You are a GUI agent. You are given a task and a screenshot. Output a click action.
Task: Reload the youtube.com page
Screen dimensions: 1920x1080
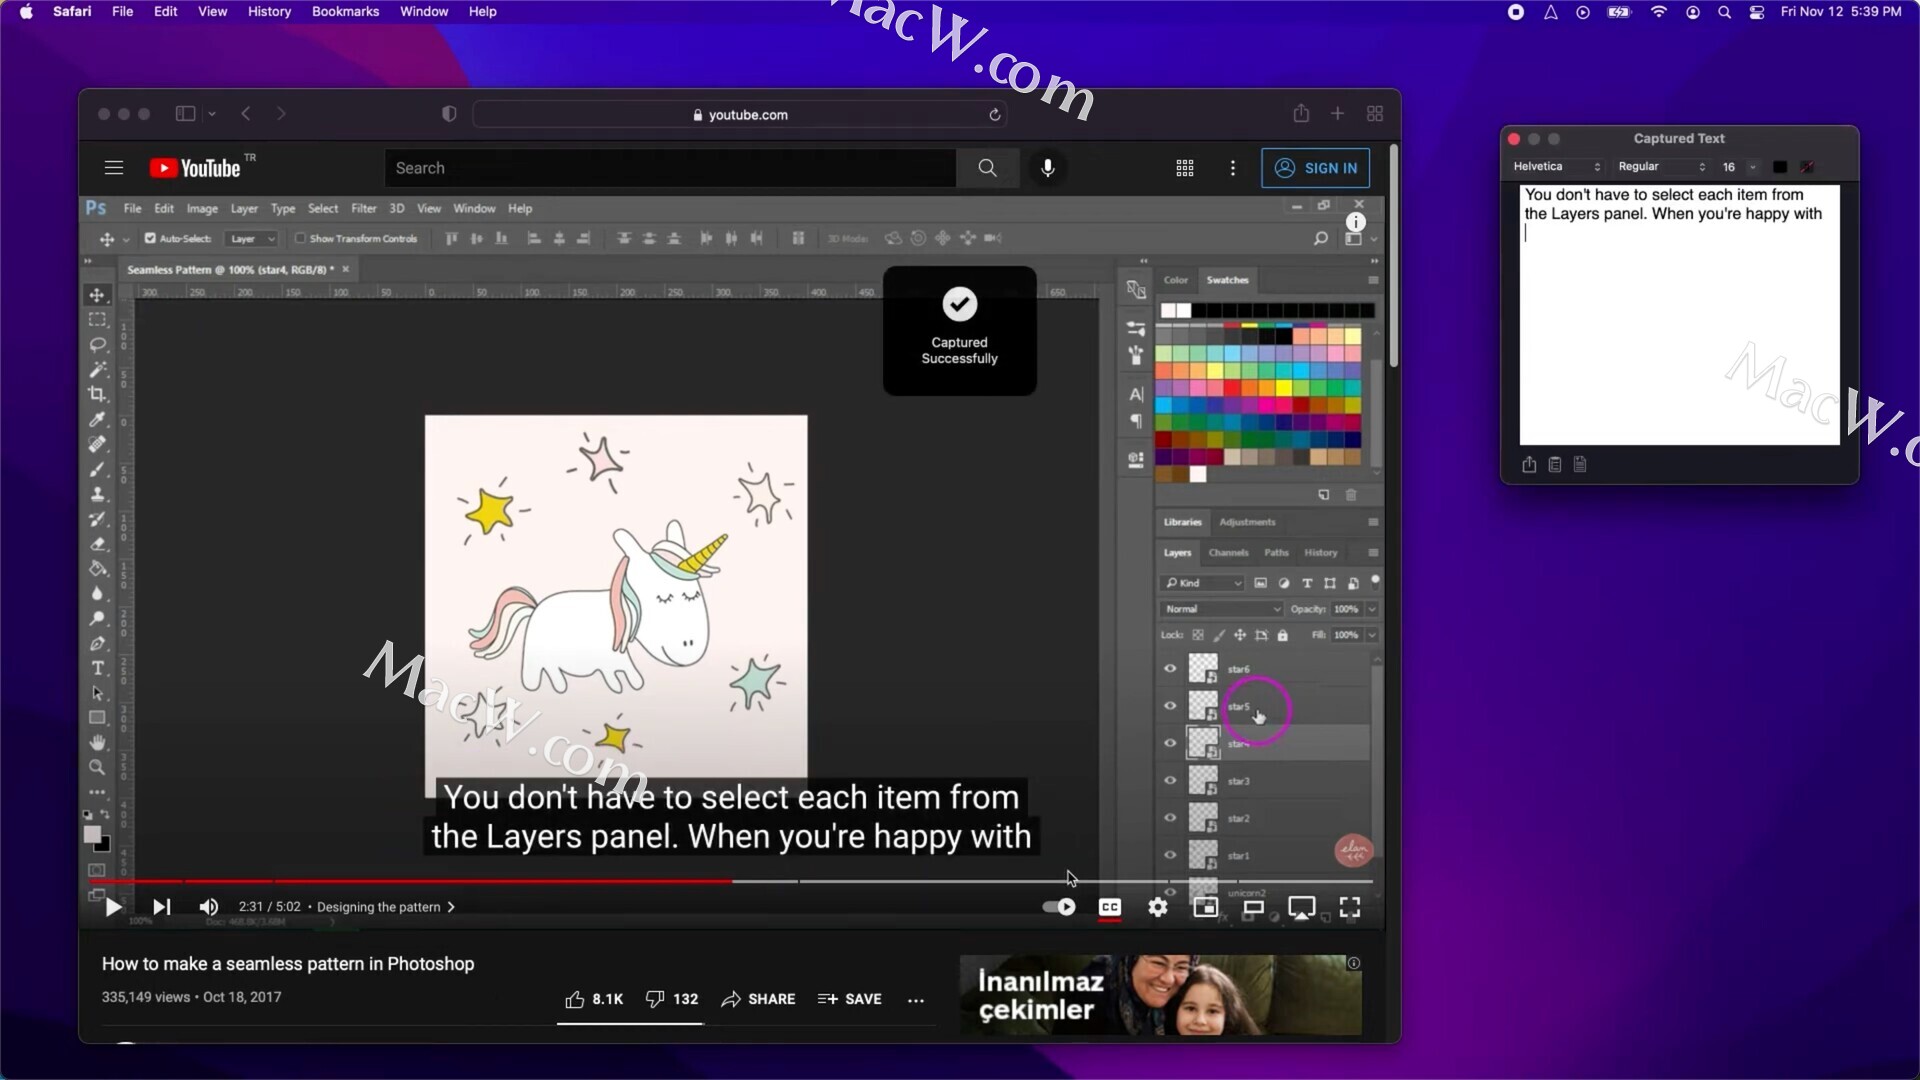(994, 115)
